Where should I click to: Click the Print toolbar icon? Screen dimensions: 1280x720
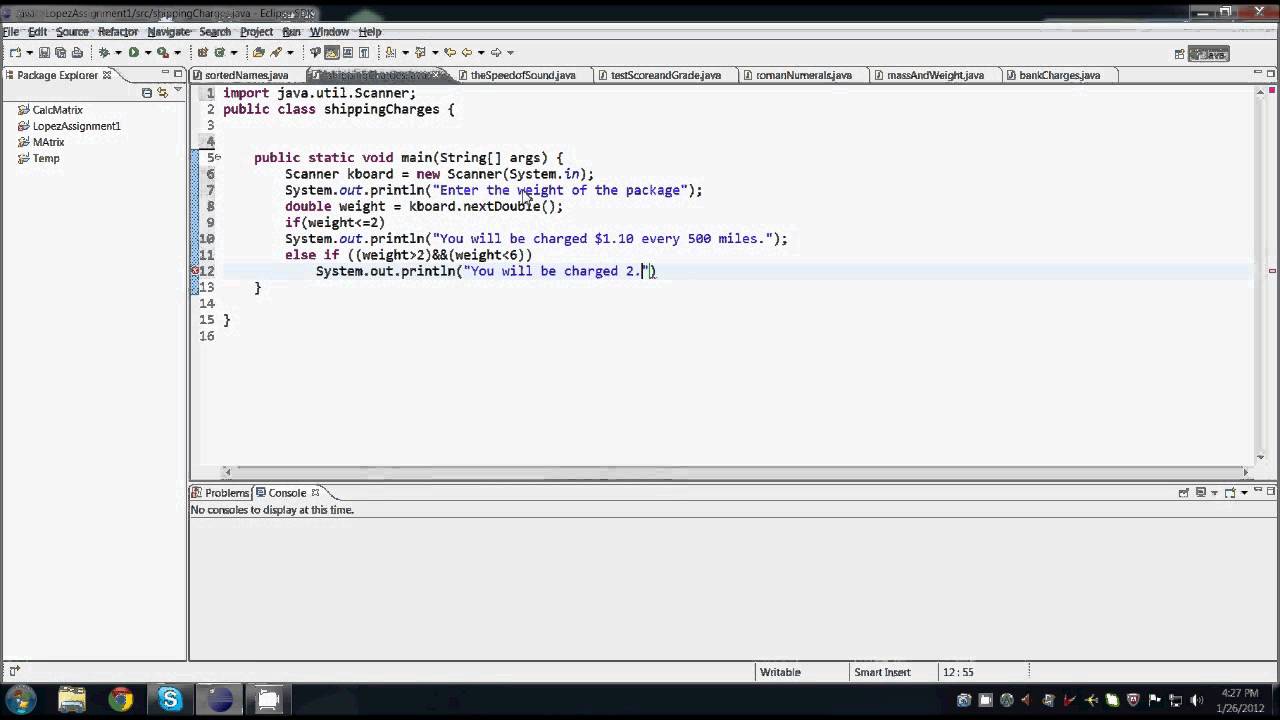[77, 52]
